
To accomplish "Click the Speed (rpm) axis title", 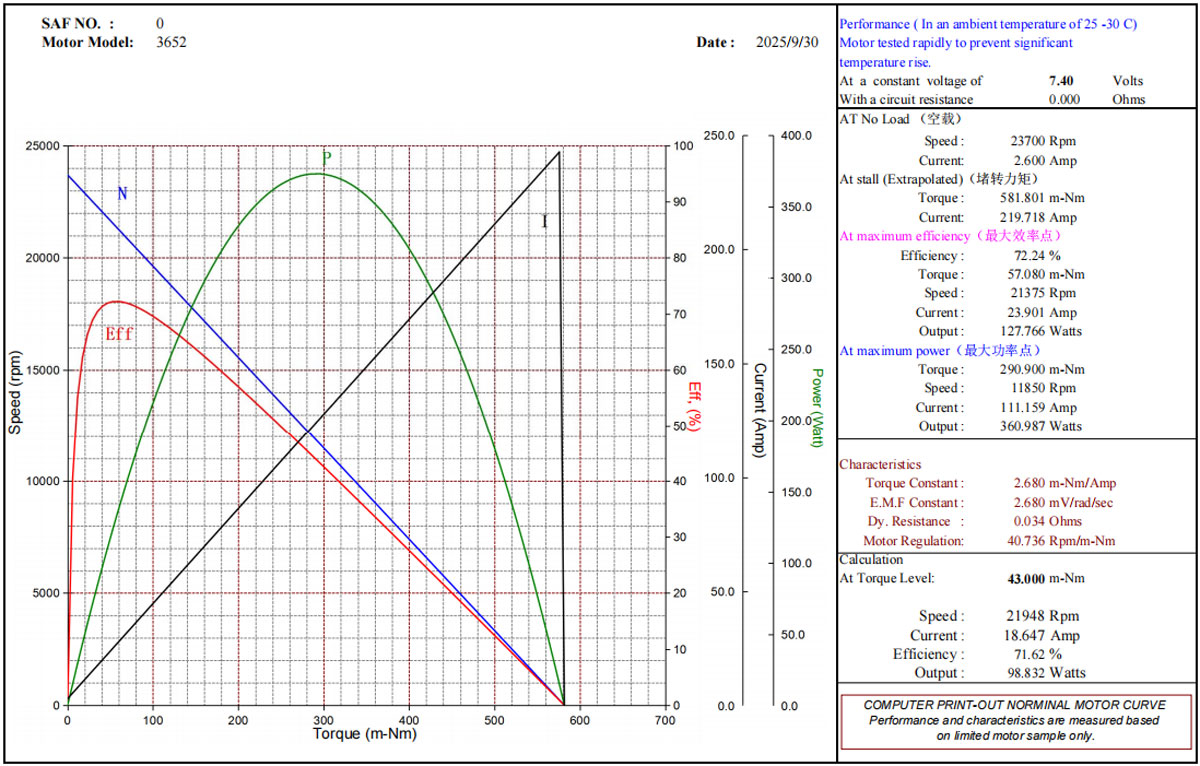I will [15, 393].
